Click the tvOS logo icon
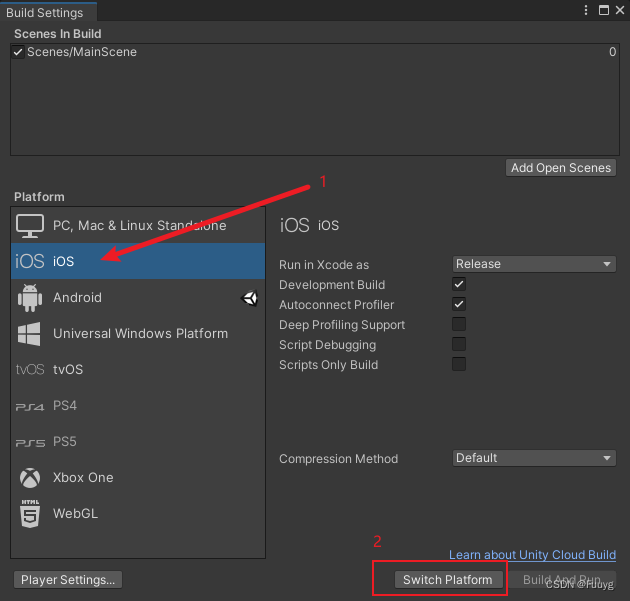 tap(30, 369)
